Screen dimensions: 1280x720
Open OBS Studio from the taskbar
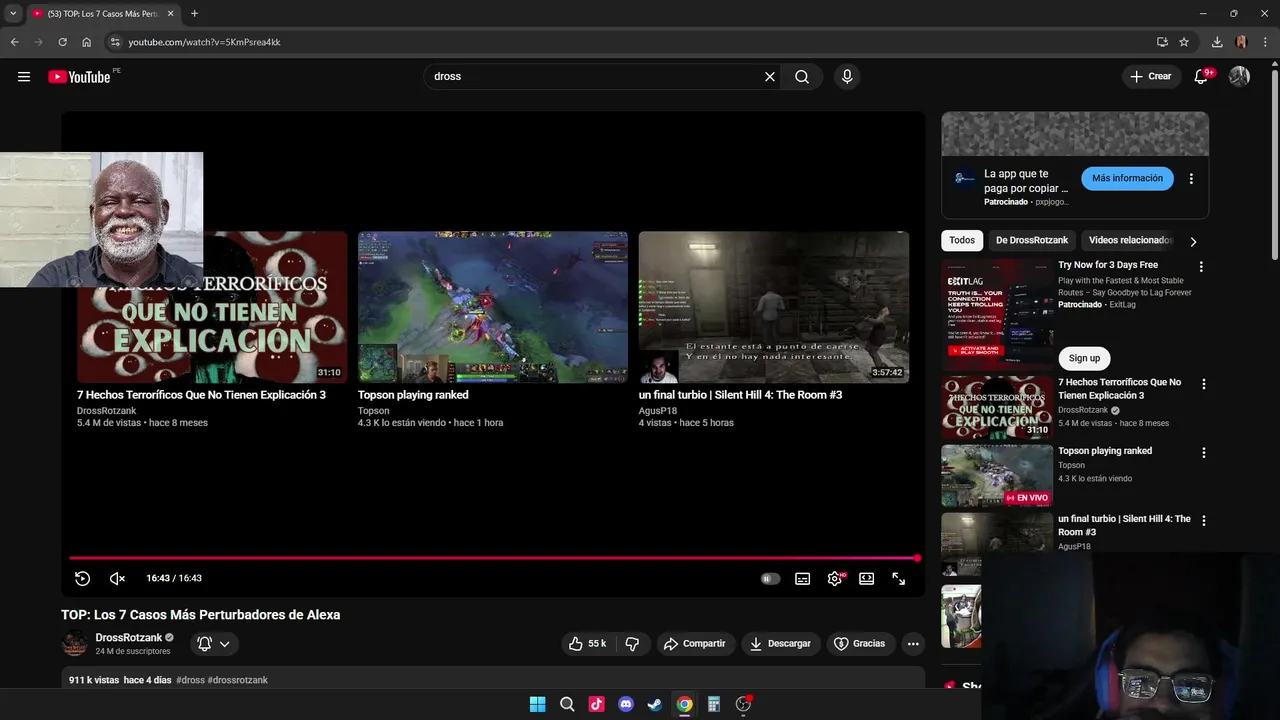coord(743,704)
